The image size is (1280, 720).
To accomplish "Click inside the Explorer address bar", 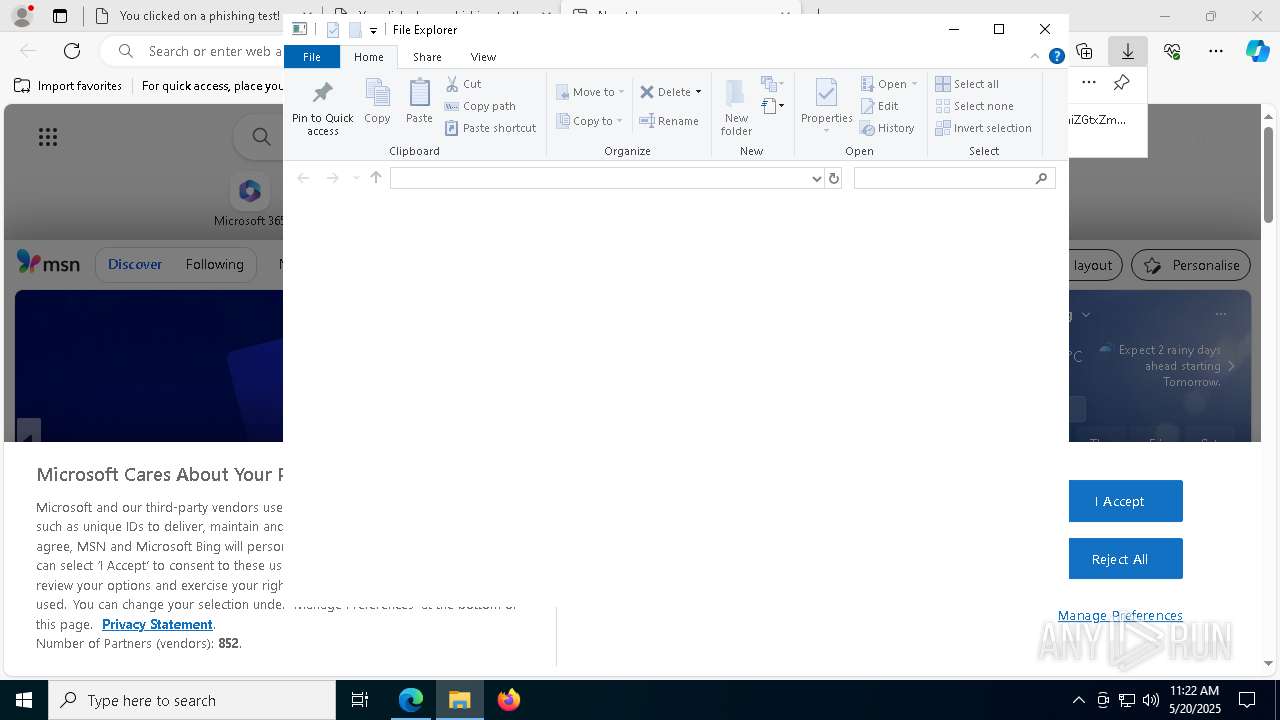I will point(600,178).
